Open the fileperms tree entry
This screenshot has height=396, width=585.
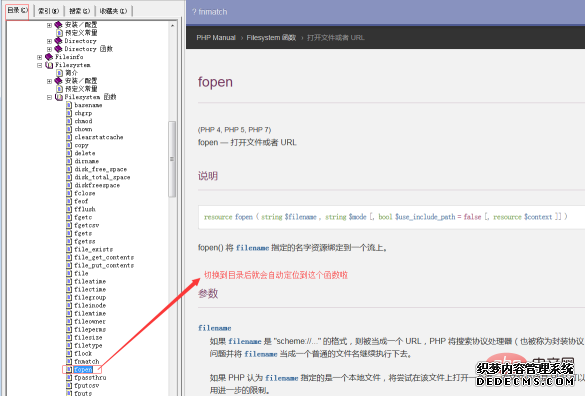[x=90, y=330]
